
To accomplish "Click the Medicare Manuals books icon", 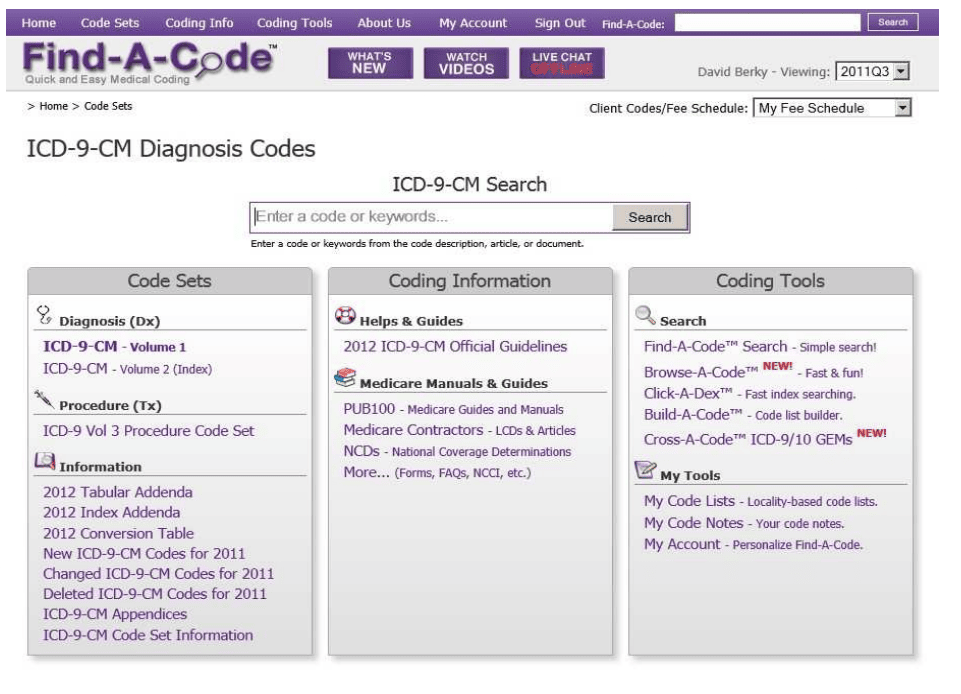I will coord(345,378).
